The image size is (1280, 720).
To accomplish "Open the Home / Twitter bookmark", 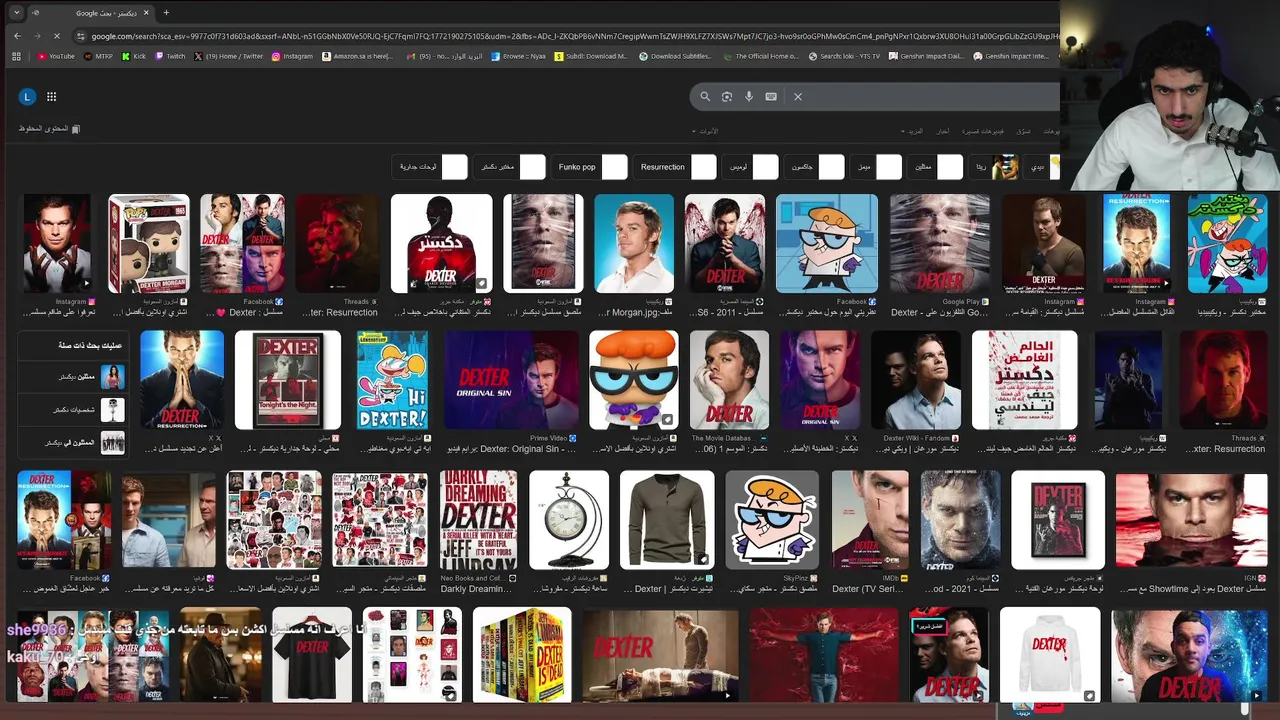I will pos(229,56).
